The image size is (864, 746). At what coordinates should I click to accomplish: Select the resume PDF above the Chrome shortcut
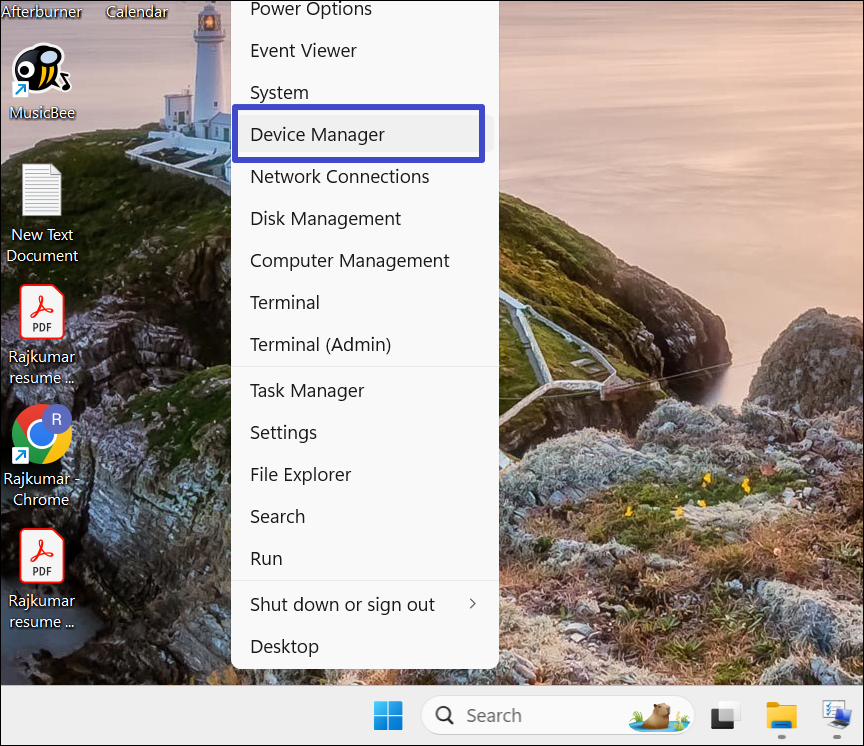pos(42,313)
